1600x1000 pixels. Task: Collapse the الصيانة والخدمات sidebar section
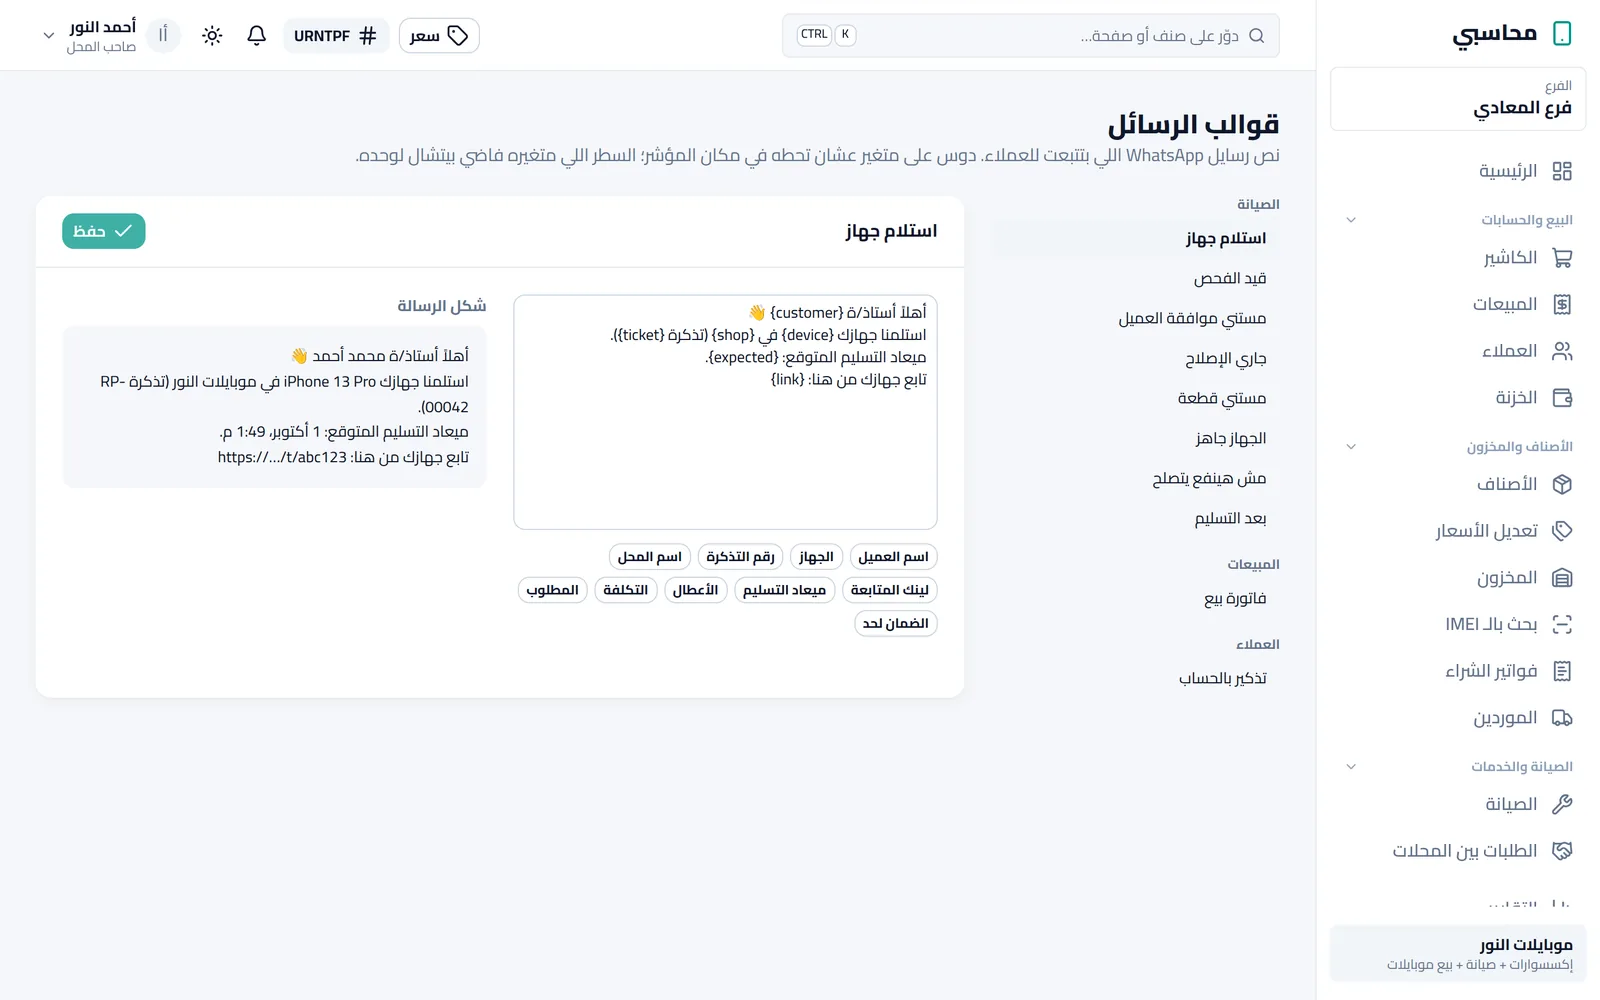pos(1458,767)
